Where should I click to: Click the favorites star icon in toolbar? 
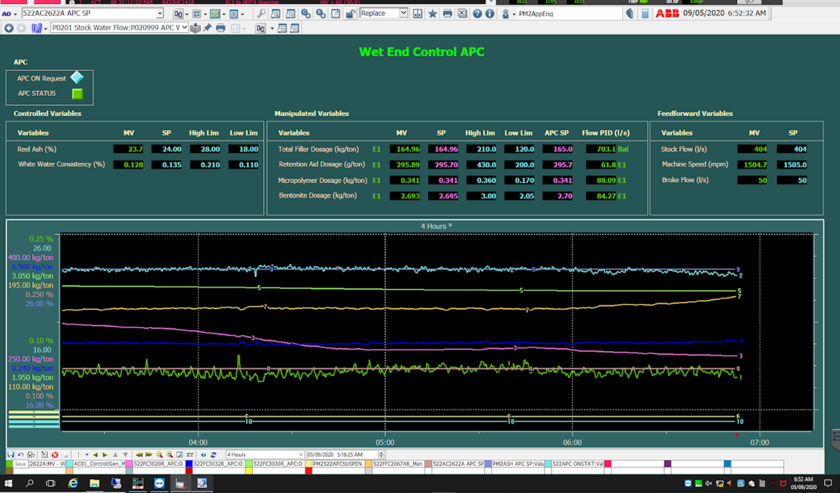coord(432,14)
